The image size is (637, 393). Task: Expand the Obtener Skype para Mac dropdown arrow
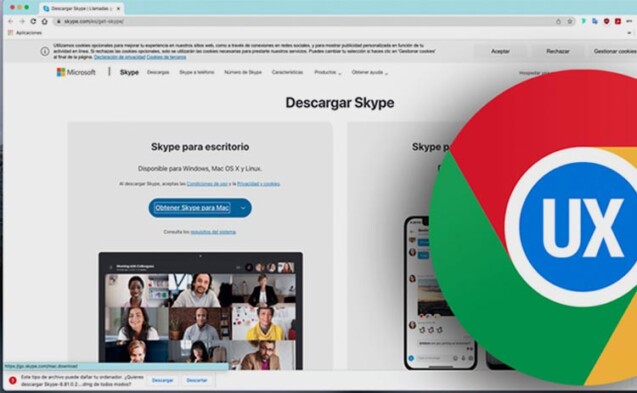[x=243, y=208]
